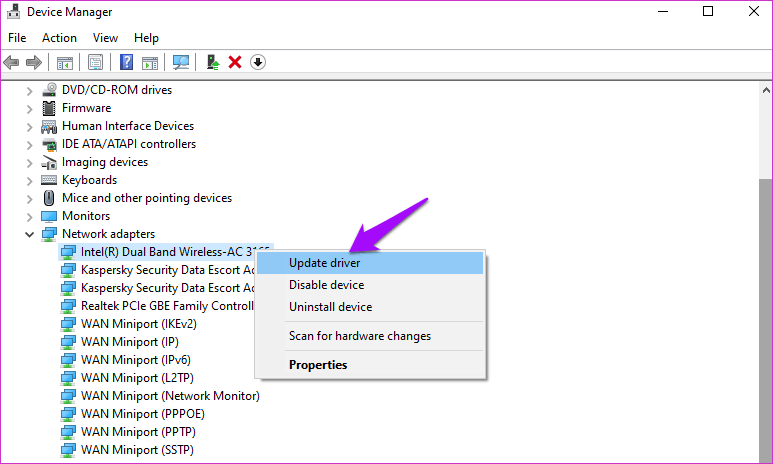Expand the Firmware node
This screenshot has height=464, width=773.
click(x=30, y=108)
